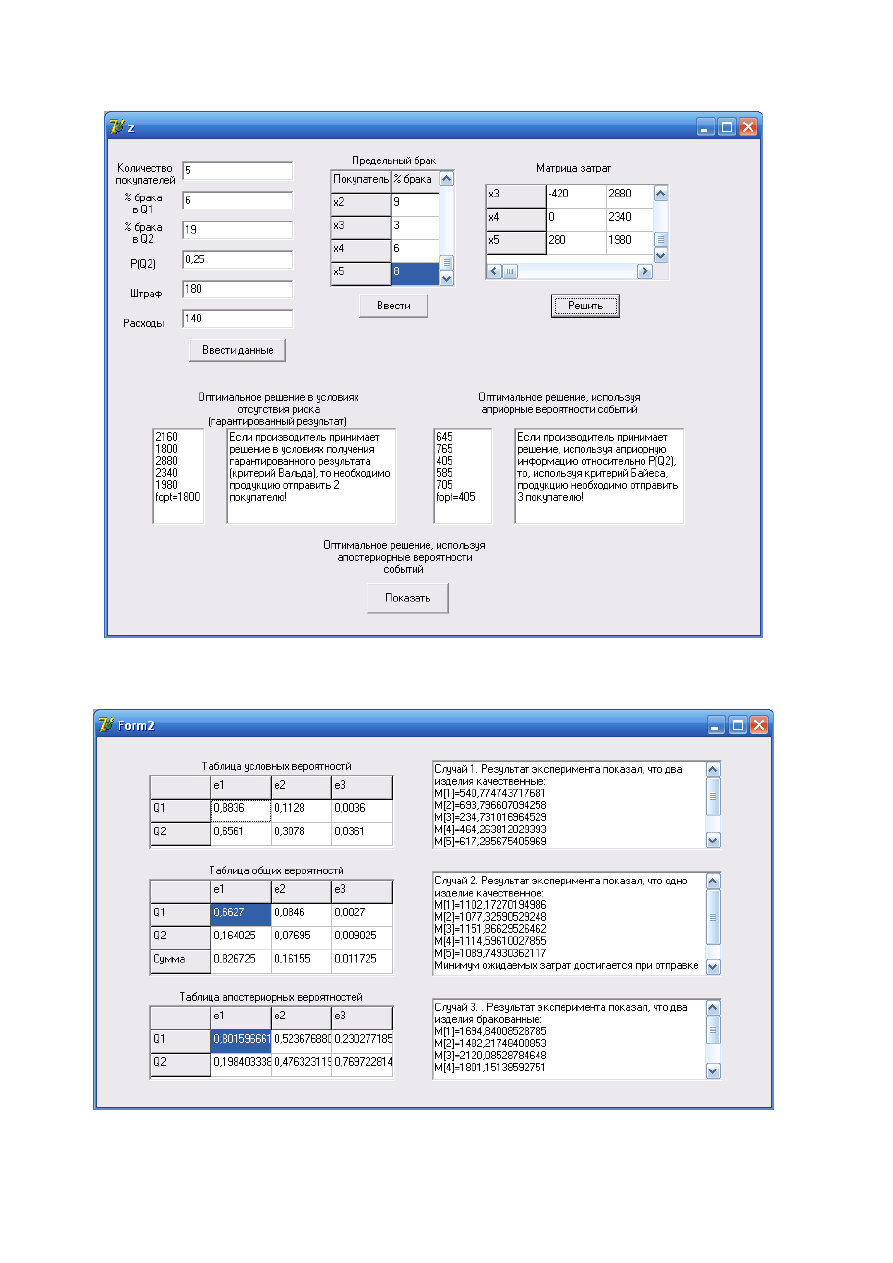893x1263 pixels.
Task: Click the Байеса criterion description text box
Action: coord(599,476)
